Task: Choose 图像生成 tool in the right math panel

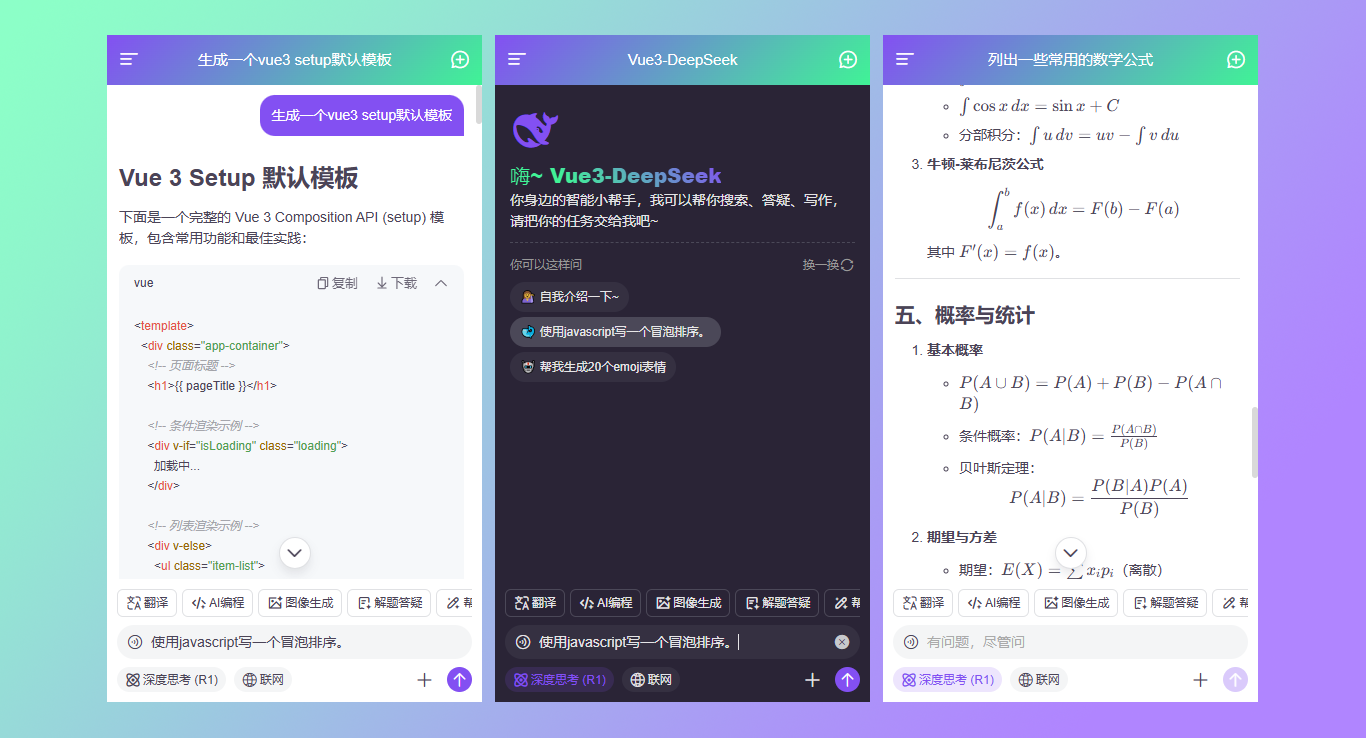Action: tap(1075, 603)
